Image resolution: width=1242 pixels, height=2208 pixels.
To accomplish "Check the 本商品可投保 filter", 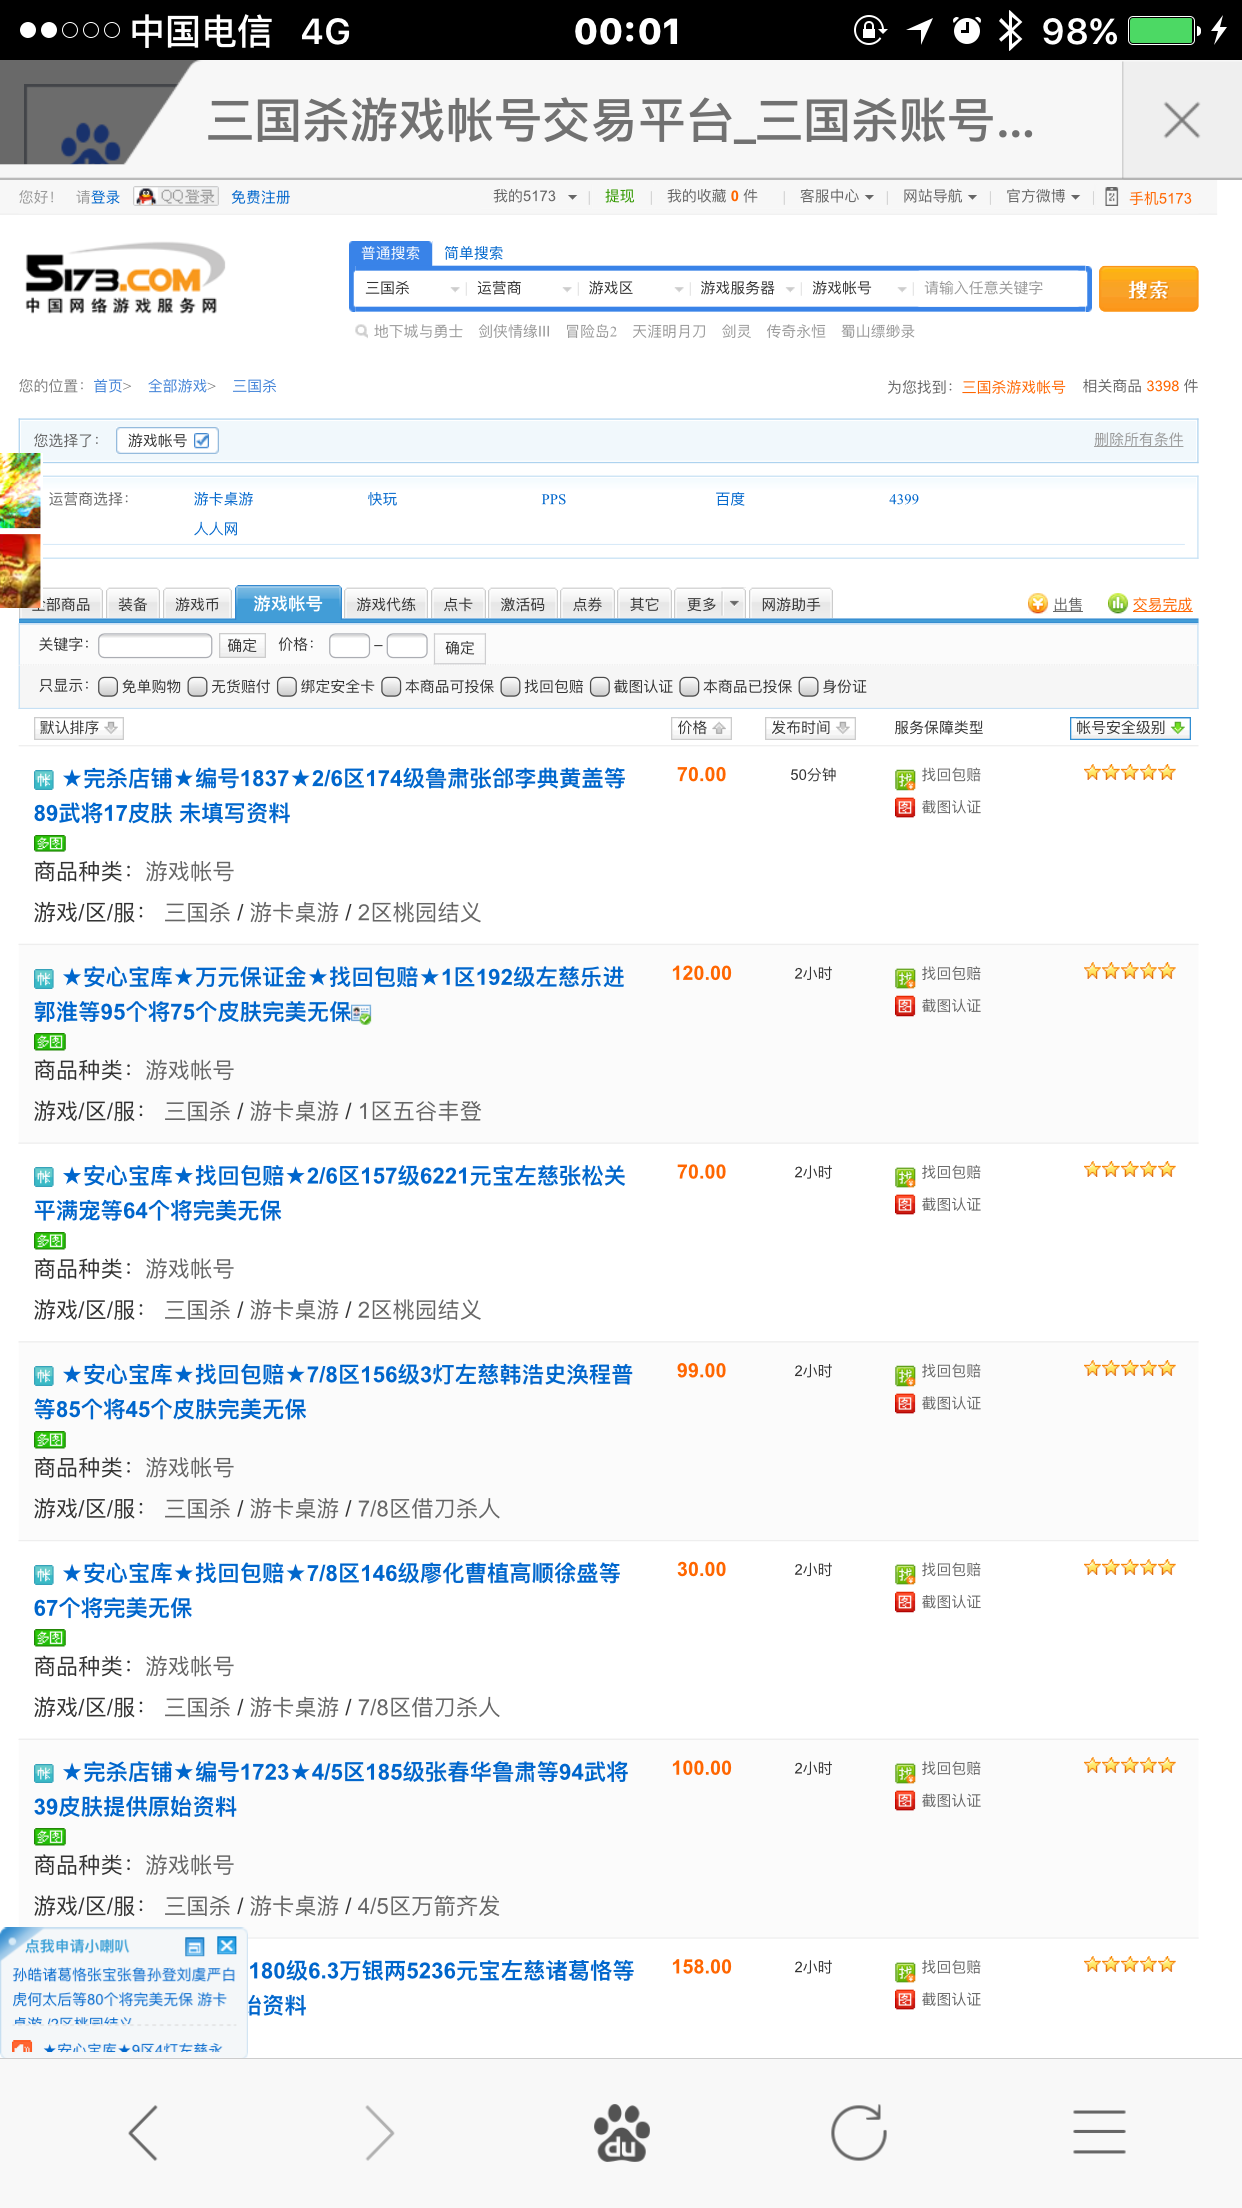I will 391,686.
